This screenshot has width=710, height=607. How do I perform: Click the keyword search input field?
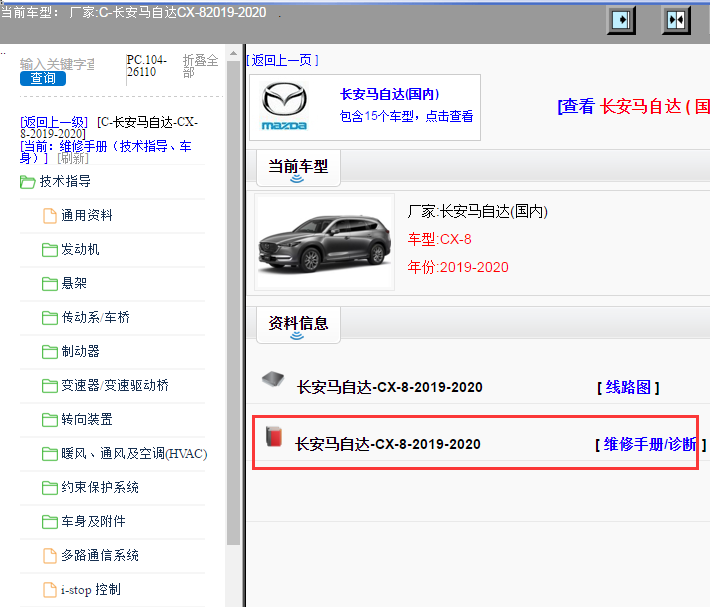coord(58,64)
